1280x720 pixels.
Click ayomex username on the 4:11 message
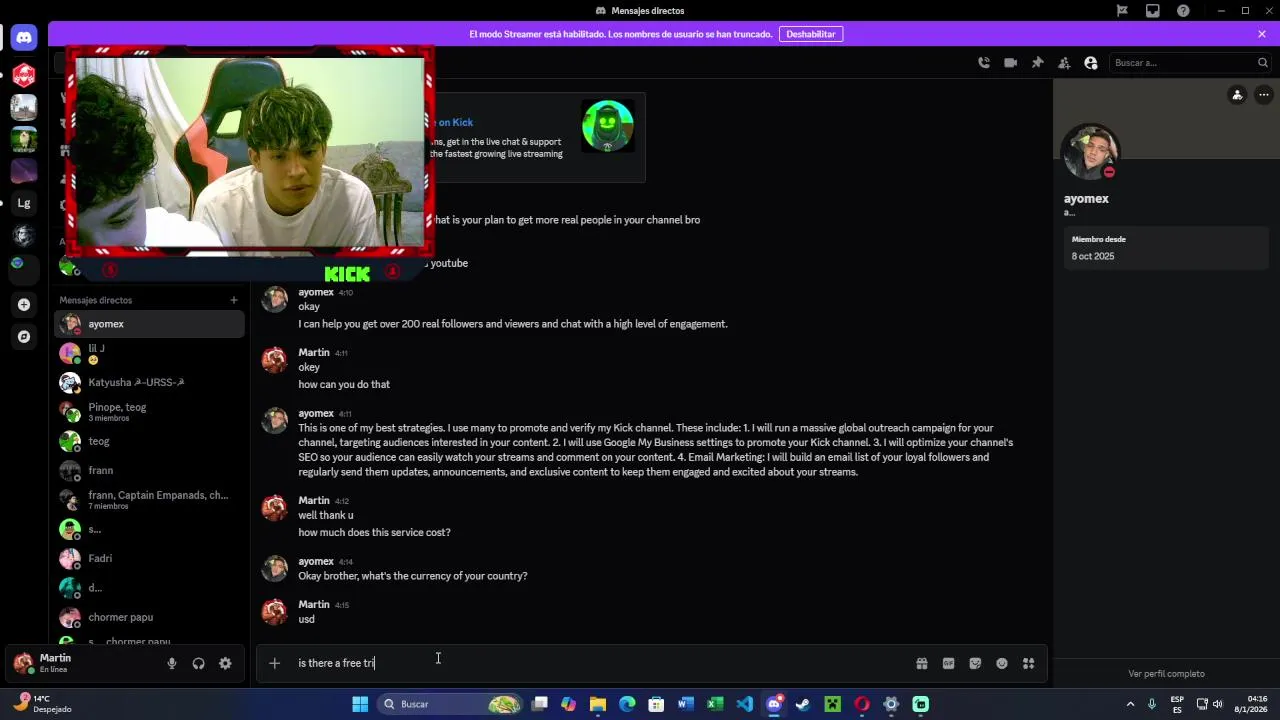coord(316,413)
